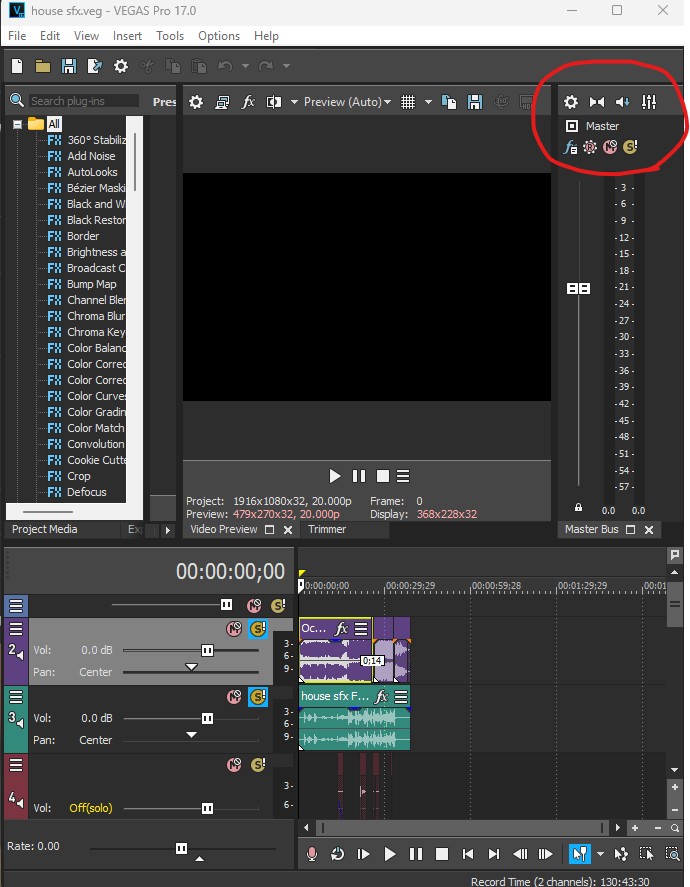
Task: Select the Envelope edit tool
Action: pos(621,854)
